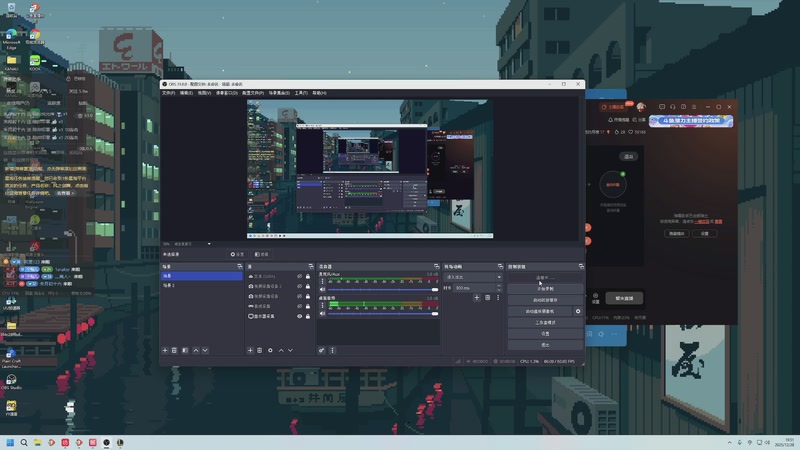Toggle lock on Display Capture source
Image resolution: width=800 pixels, height=450 pixels.
click(308, 316)
